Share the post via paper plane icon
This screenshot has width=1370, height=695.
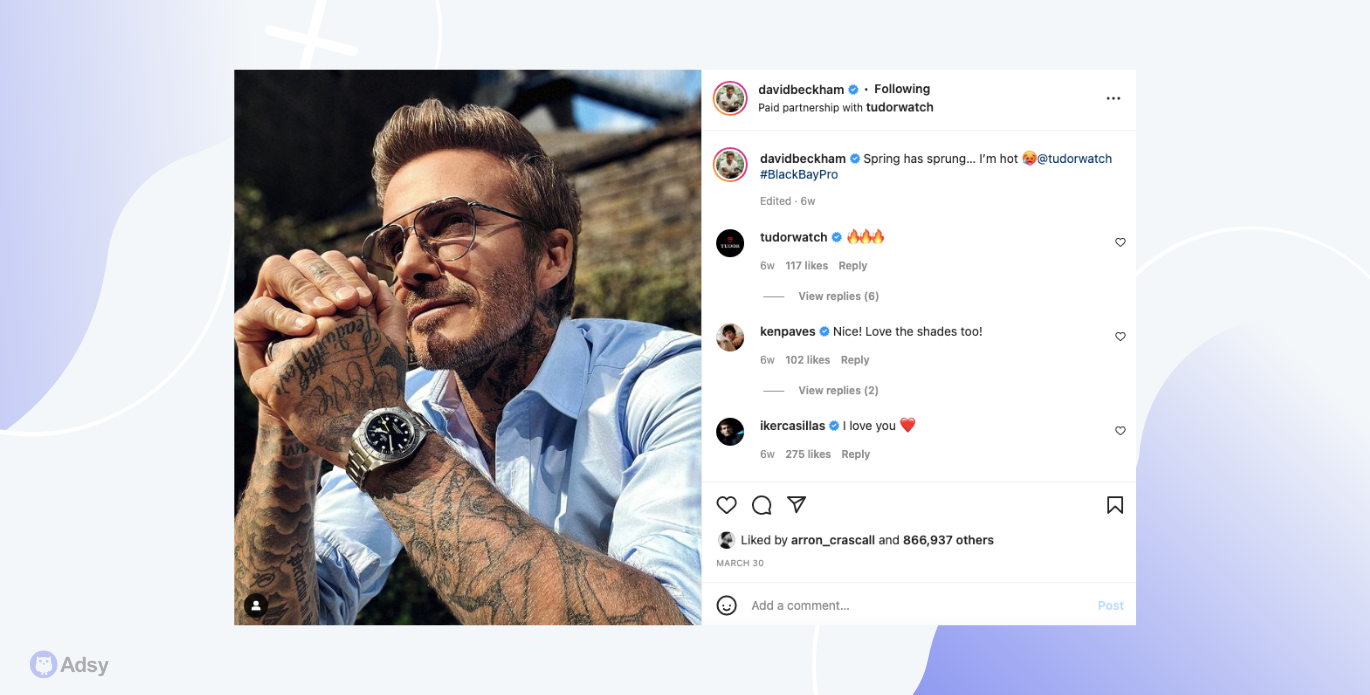point(796,504)
